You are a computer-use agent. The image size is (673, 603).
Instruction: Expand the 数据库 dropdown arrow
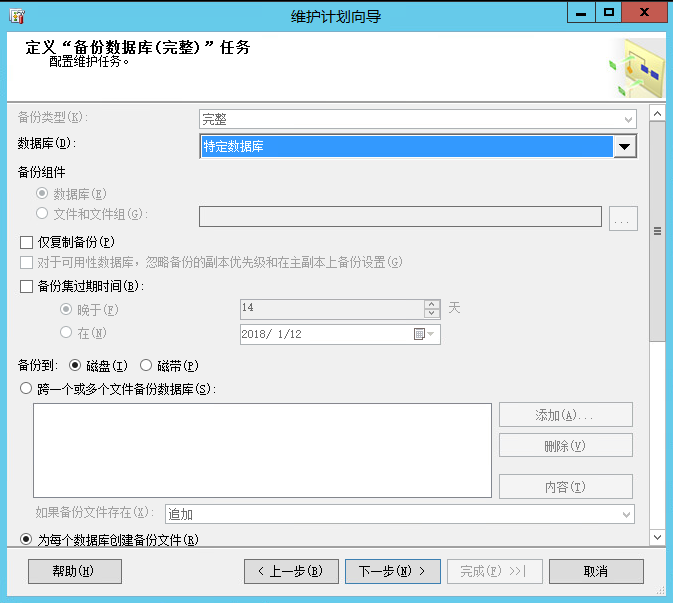pyautogui.click(x=625, y=147)
